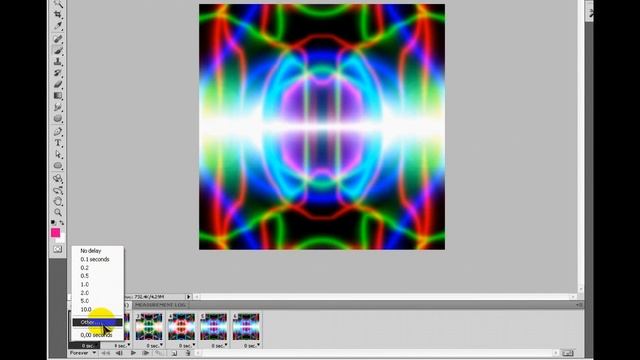Tween the animation frames

159,353
